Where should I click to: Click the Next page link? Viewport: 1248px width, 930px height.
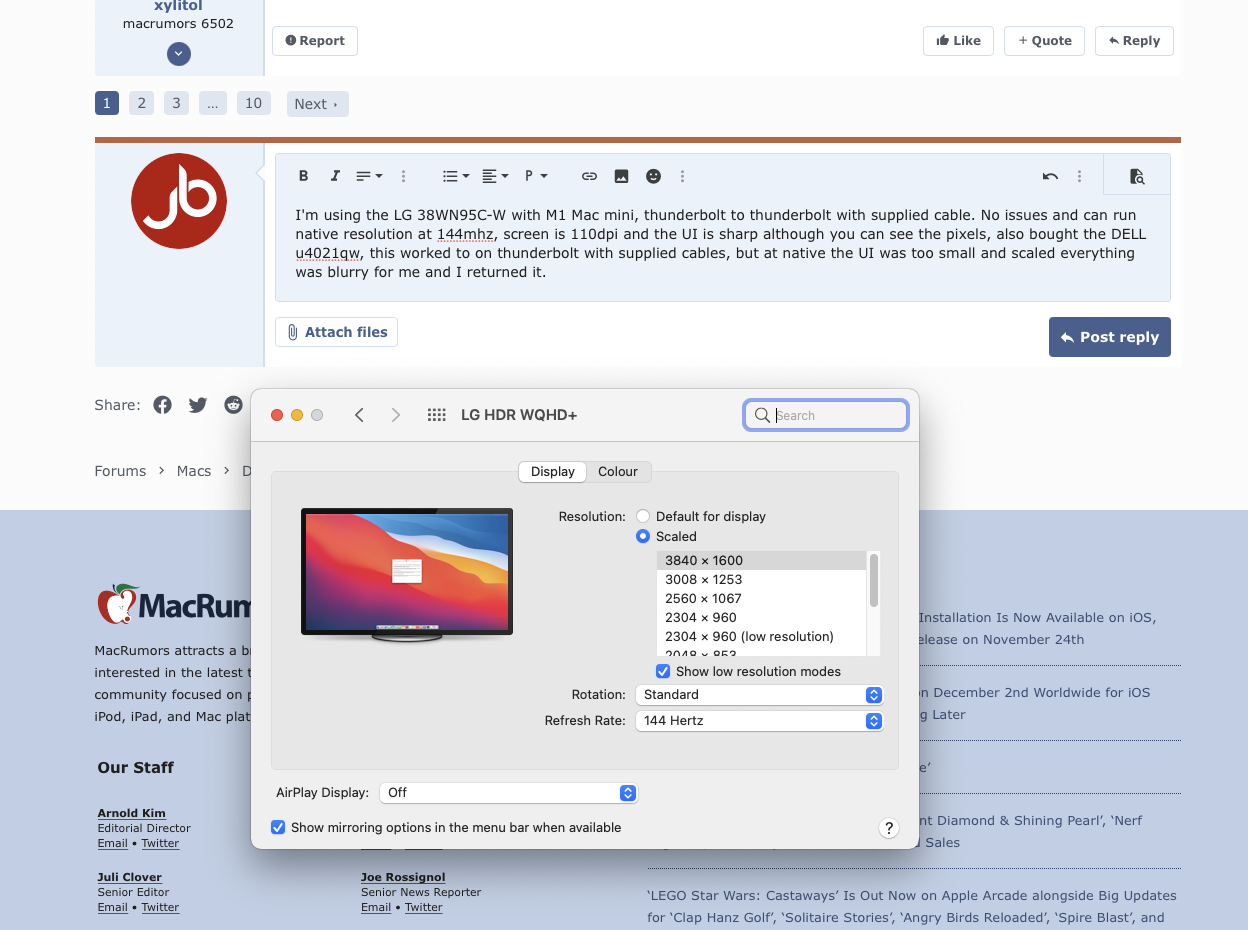317,104
